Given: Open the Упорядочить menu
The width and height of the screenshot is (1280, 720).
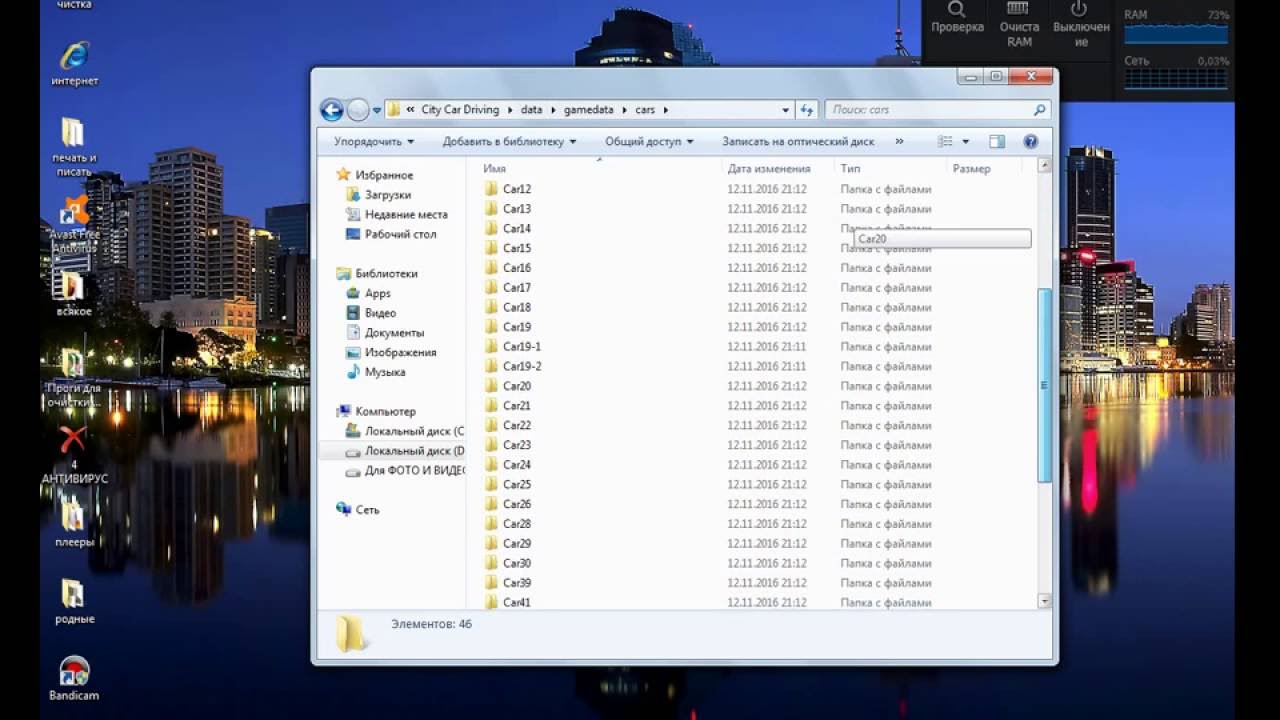Looking at the screenshot, I should [x=374, y=142].
